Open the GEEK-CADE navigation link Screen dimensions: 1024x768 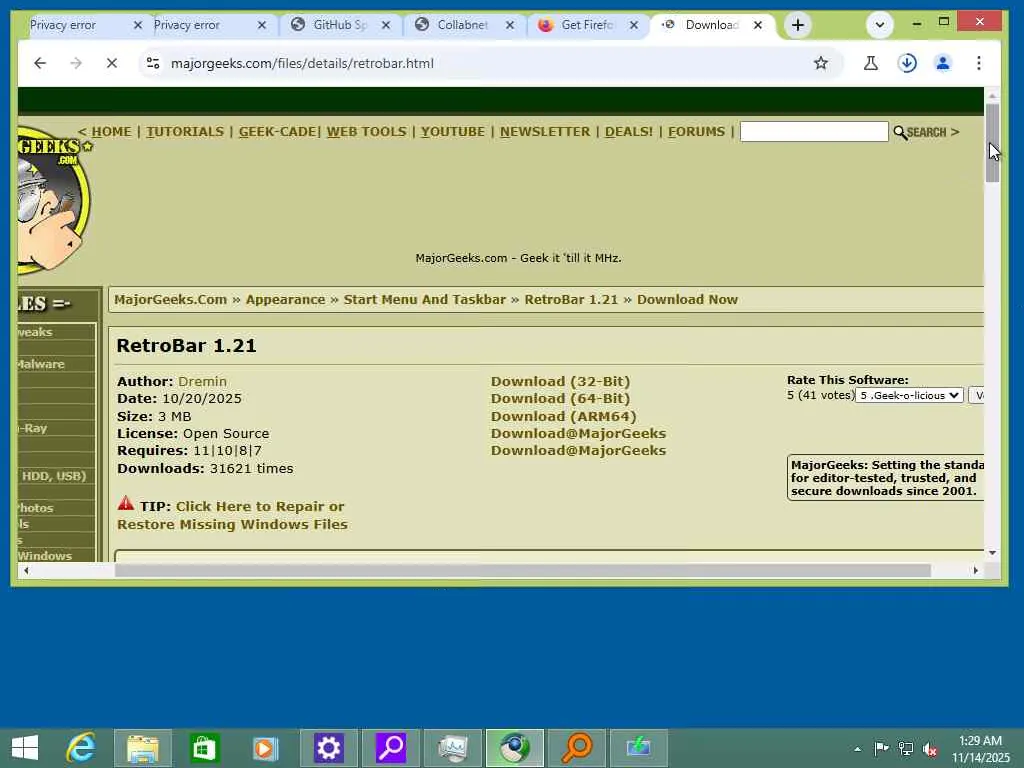pos(278,132)
